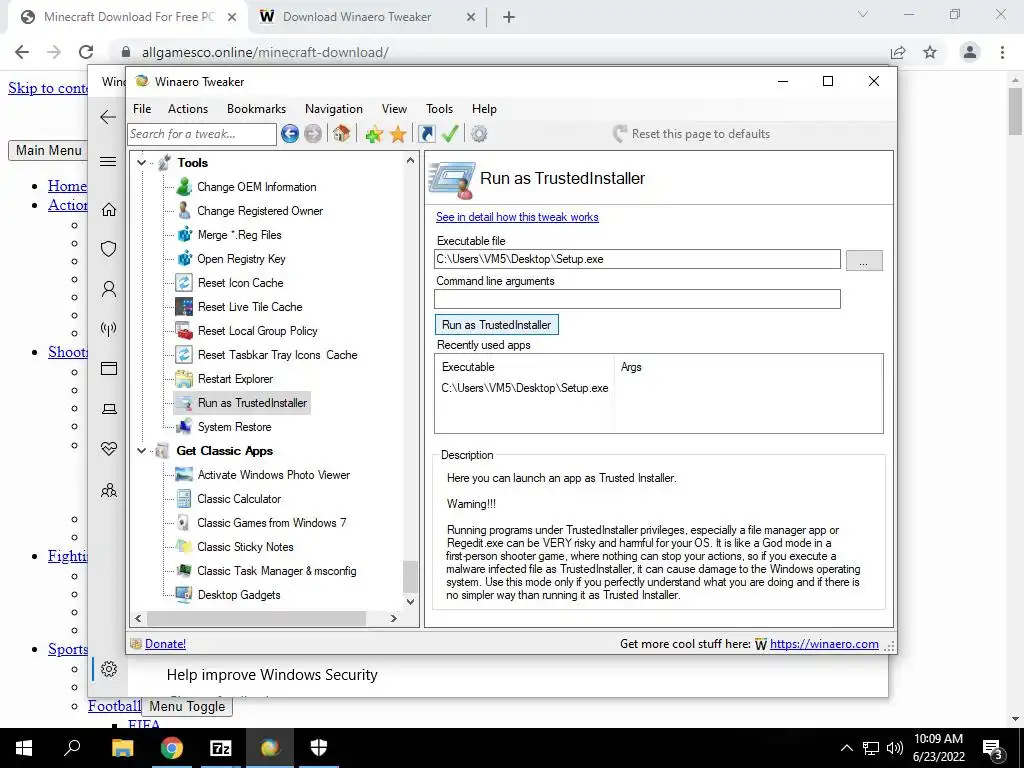Viewport: 1024px width, 768px height.
Task: Click the Windows Security back arrow
Action: tap(108, 117)
